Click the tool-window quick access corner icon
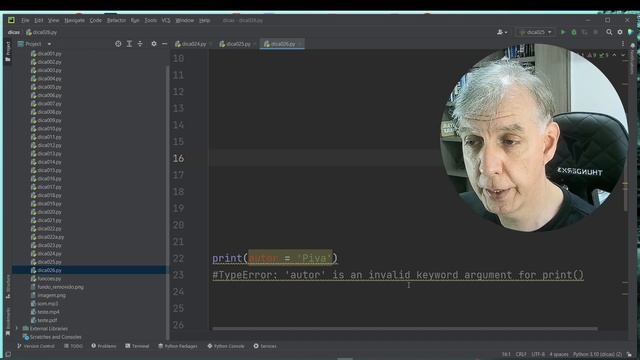The width and height of the screenshot is (640, 360). [8, 354]
